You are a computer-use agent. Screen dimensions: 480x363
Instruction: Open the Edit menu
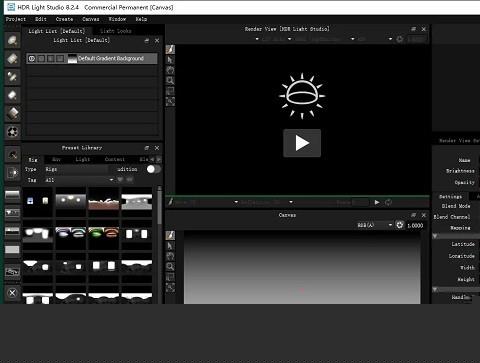[41, 19]
